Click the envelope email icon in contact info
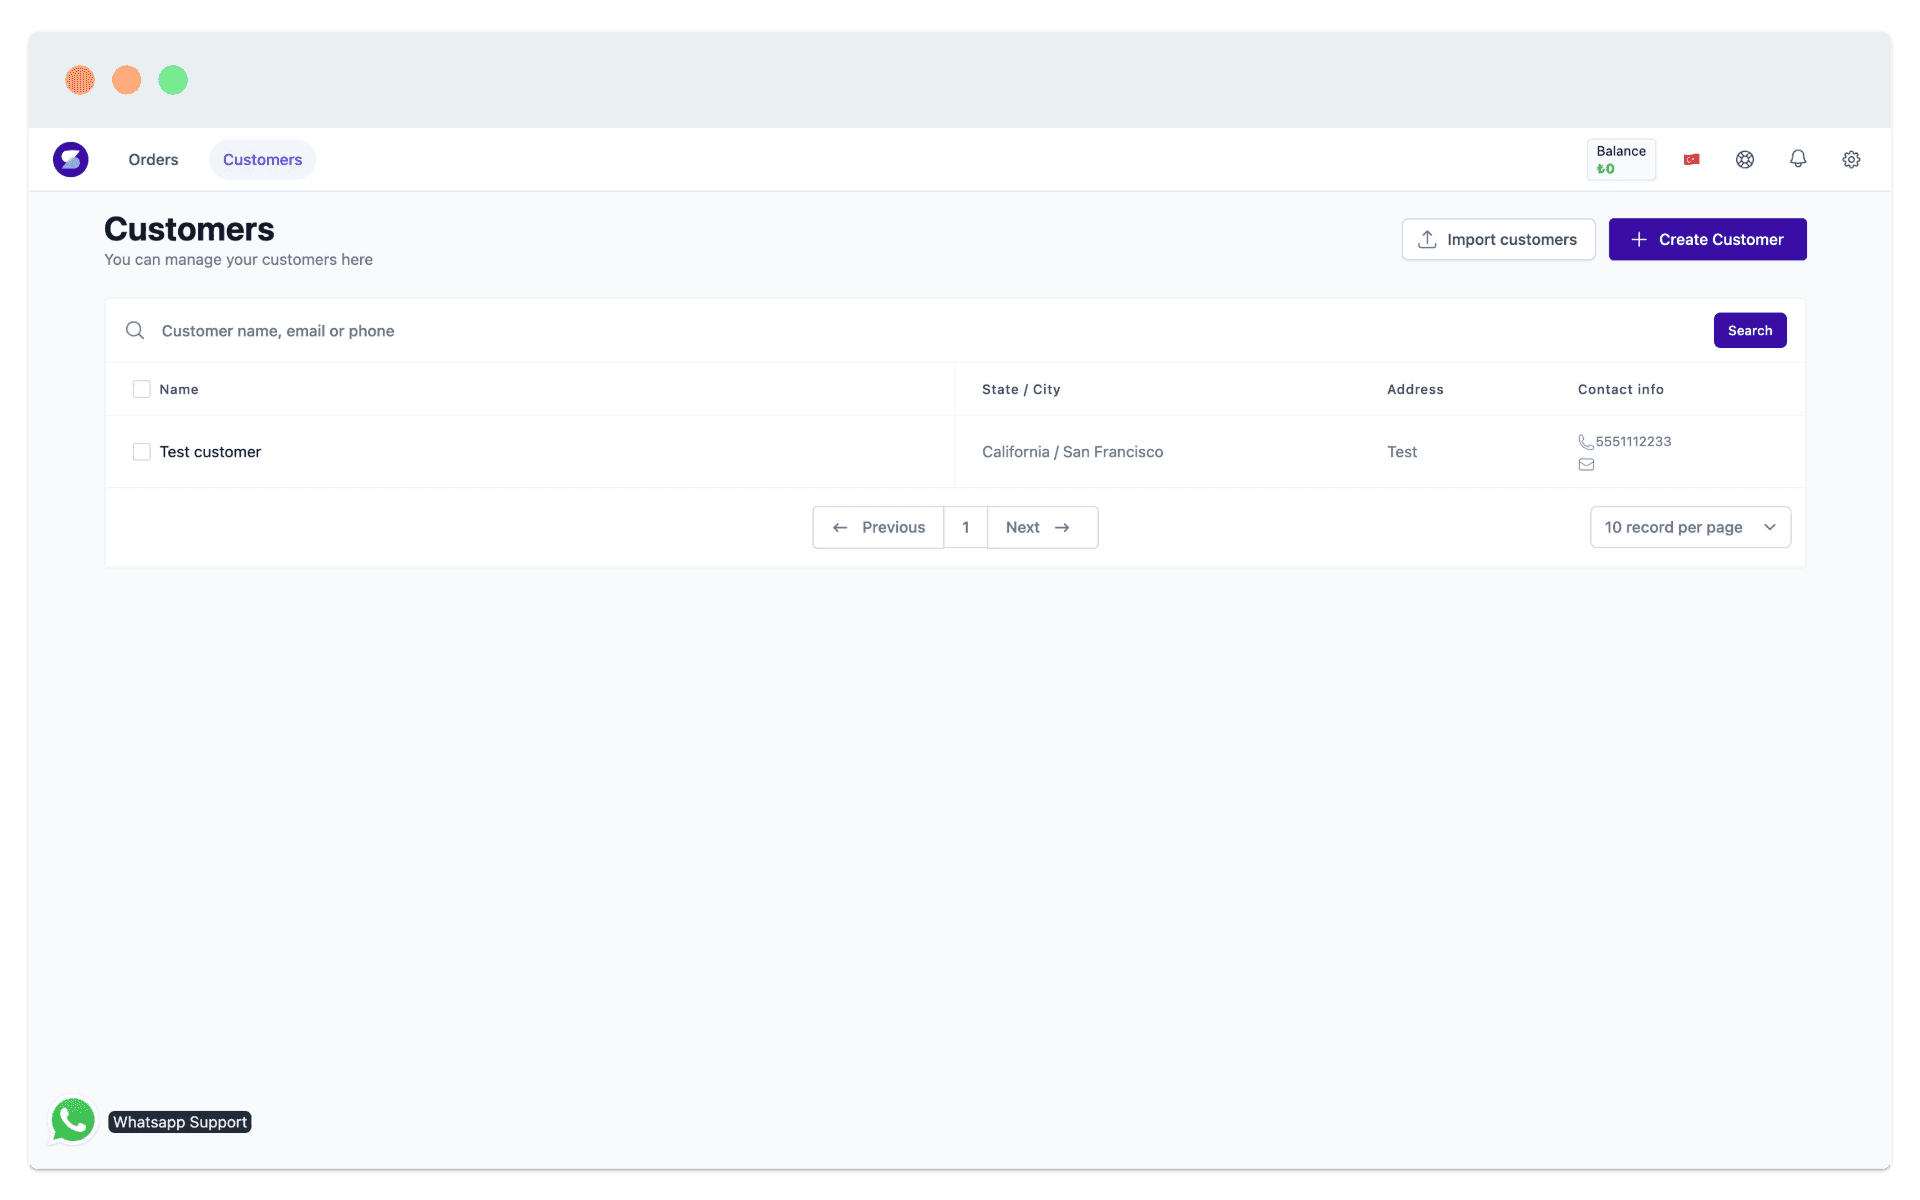The height and width of the screenshot is (1200, 1920). point(1586,464)
